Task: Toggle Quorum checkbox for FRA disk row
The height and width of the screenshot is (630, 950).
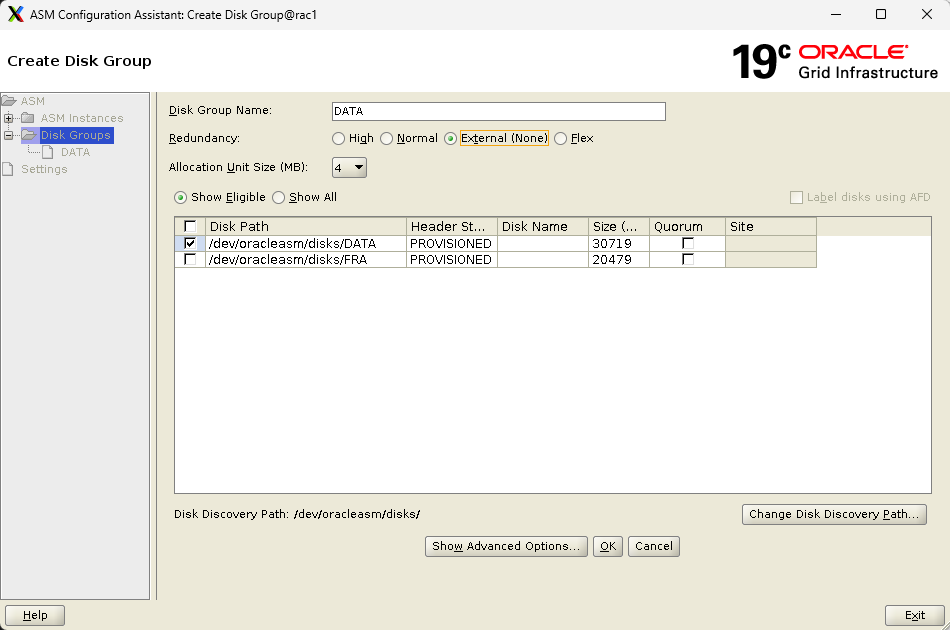Action: [x=688, y=259]
